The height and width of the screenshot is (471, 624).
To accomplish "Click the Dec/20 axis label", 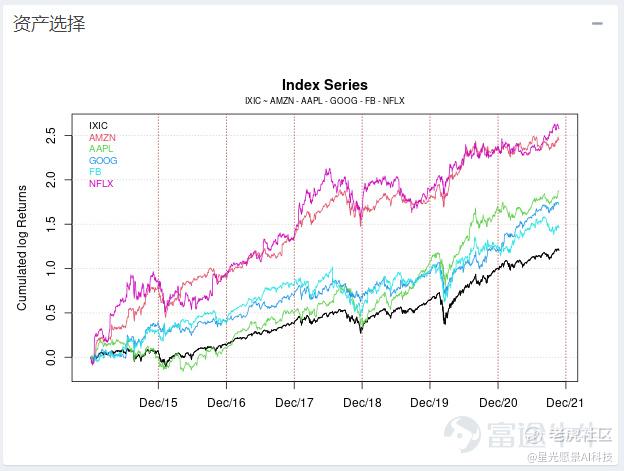I will click(x=498, y=403).
